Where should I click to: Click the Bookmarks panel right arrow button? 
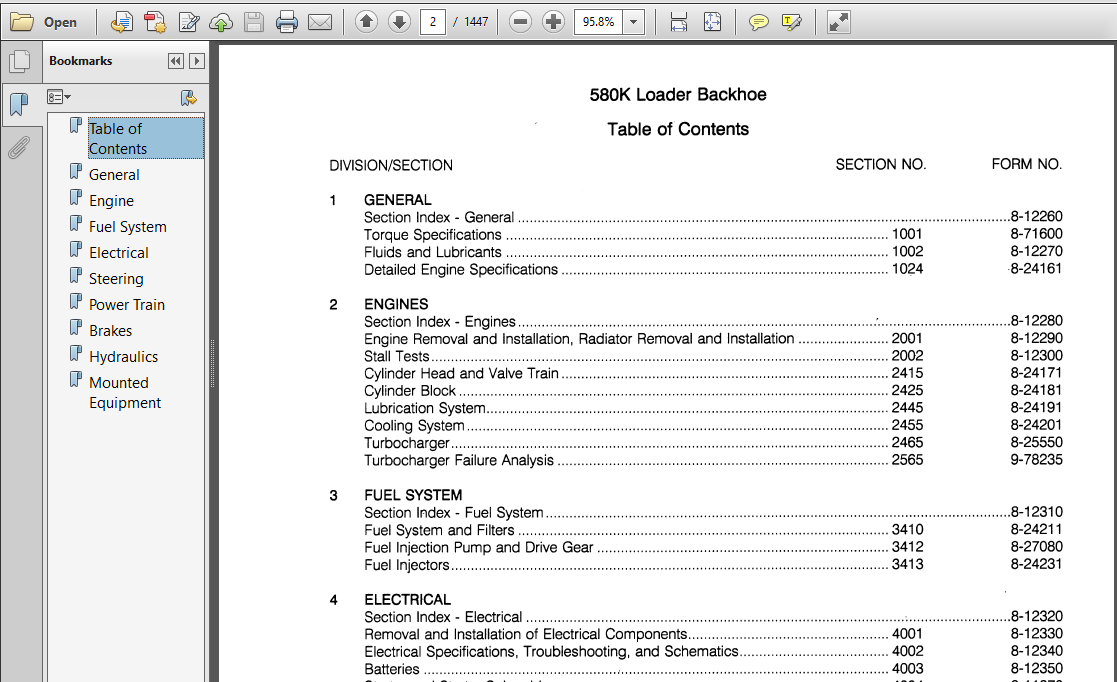[x=197, y=61]
